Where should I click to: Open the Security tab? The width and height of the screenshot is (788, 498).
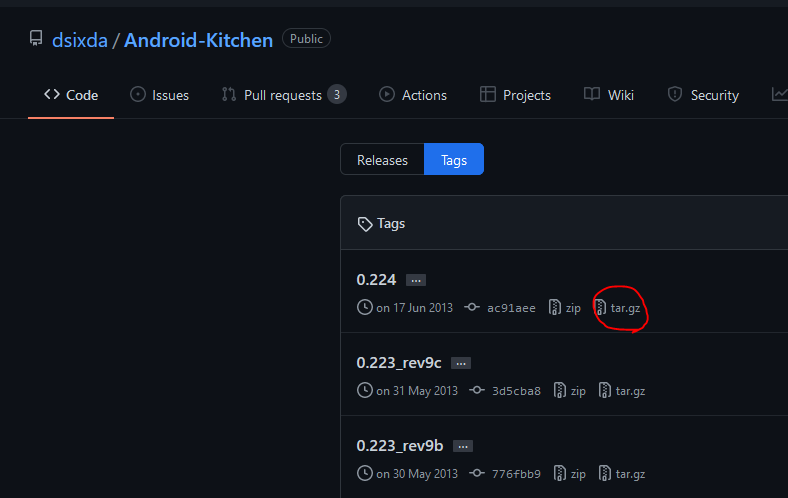click(703, 95)
